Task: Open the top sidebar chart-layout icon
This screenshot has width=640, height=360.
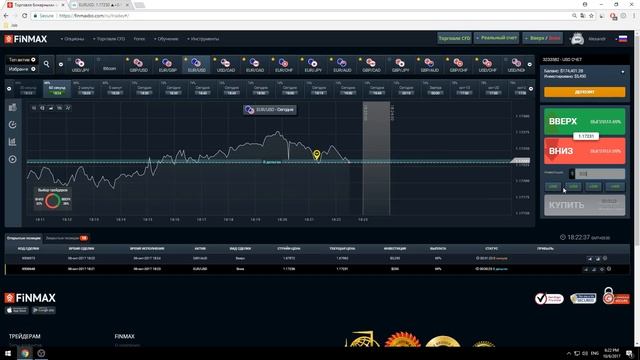Action: (x=13, y=107)
